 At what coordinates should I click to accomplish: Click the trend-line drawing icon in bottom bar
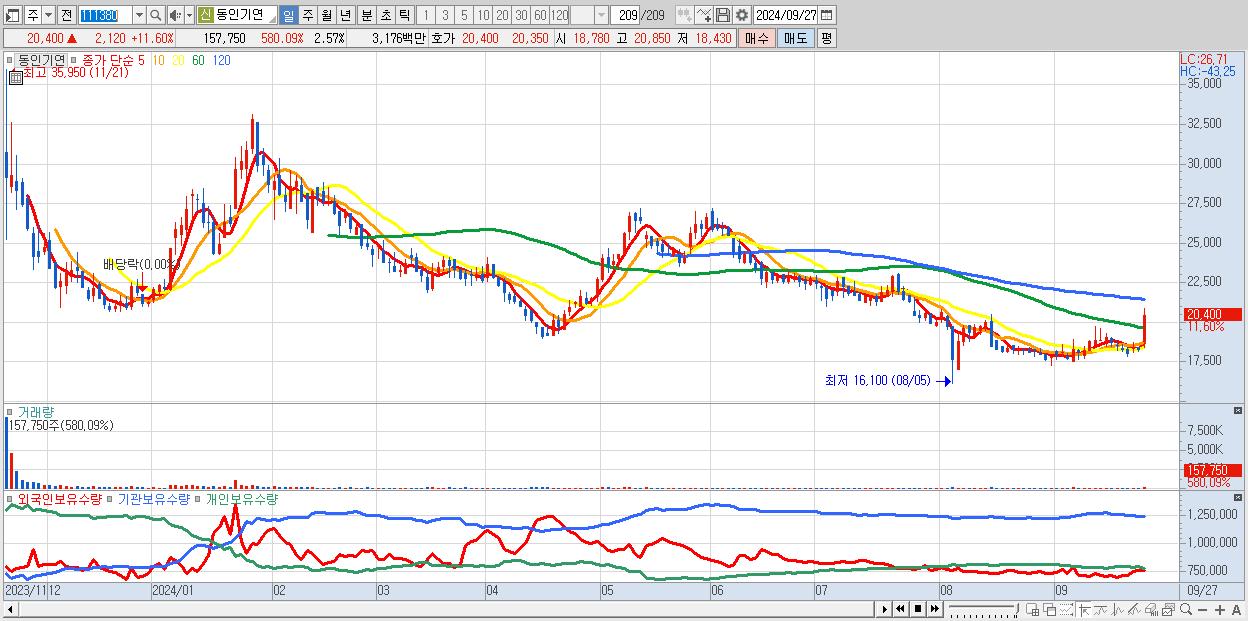coord(1134,609)
